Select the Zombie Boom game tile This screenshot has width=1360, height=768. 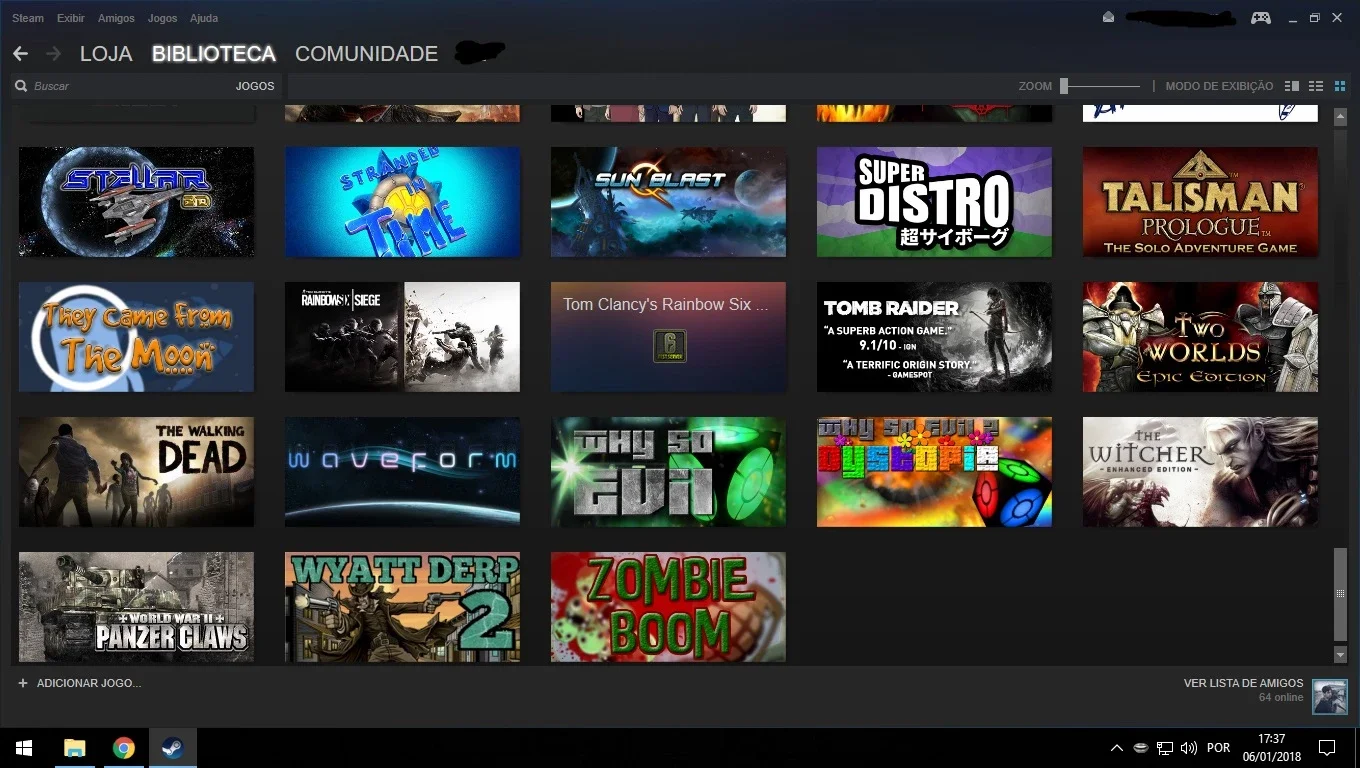(x=668, y=607)
